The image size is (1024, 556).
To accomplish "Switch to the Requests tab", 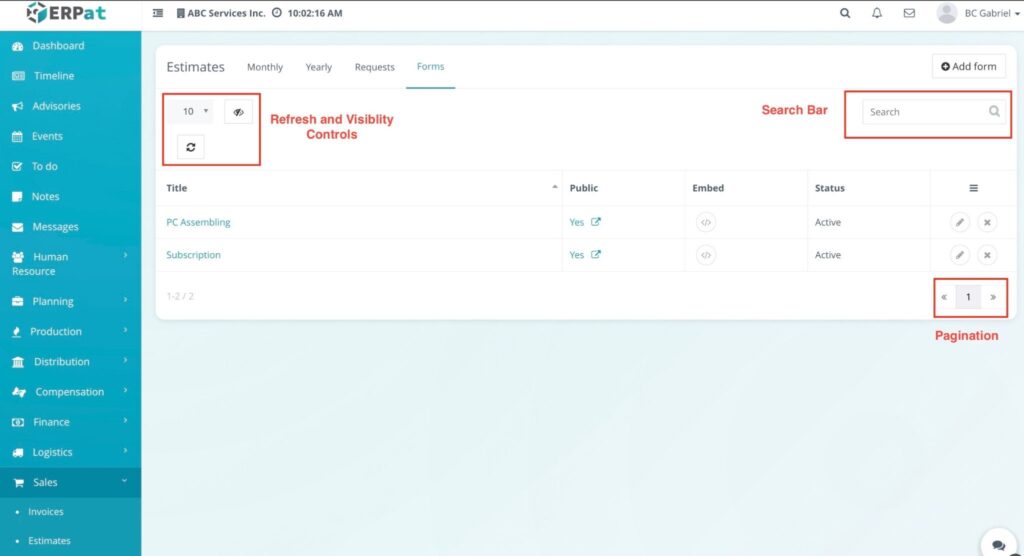I will tap(374, 67).
